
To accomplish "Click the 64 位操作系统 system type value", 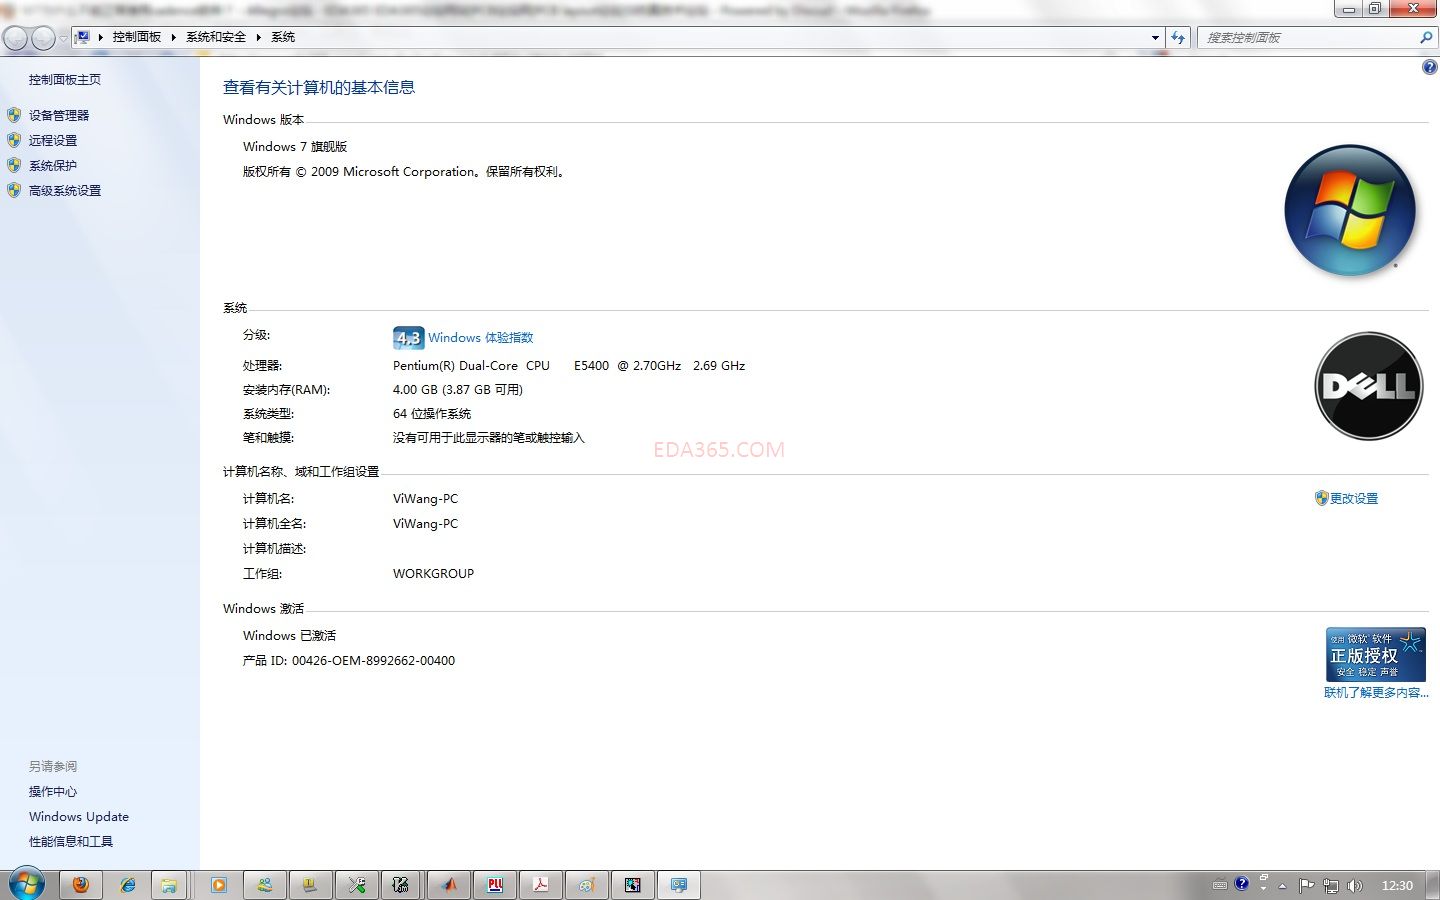I will (432, 414).
